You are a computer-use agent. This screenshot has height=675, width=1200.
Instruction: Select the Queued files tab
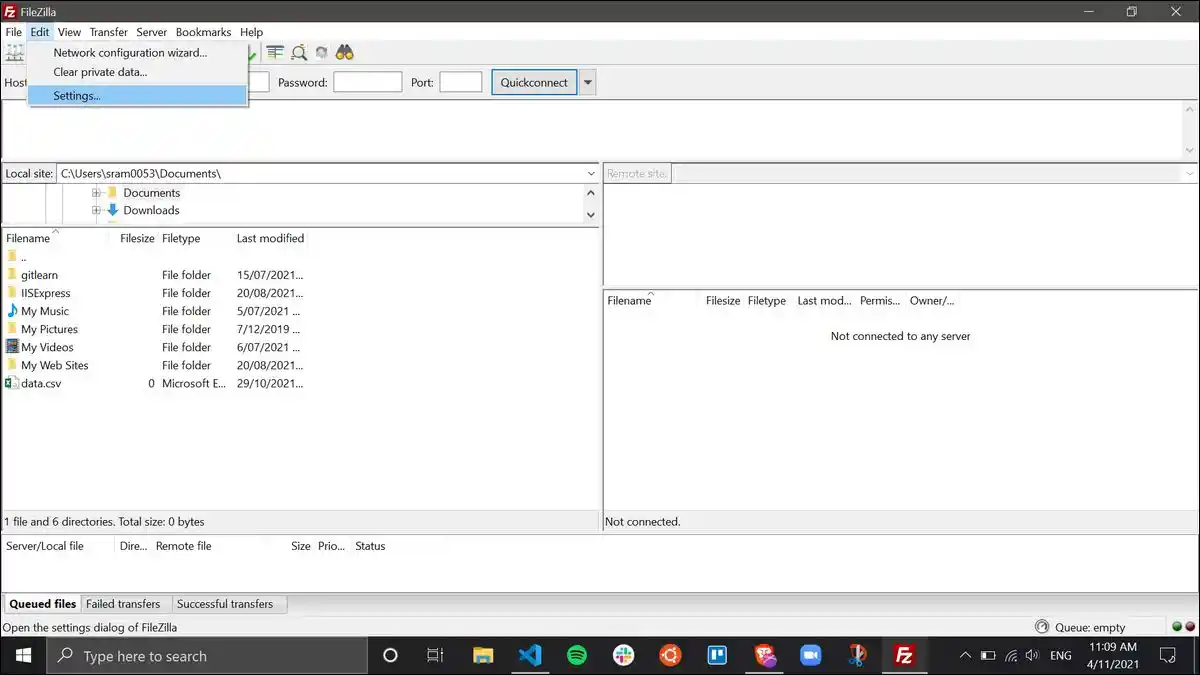(x=43, y=604)
